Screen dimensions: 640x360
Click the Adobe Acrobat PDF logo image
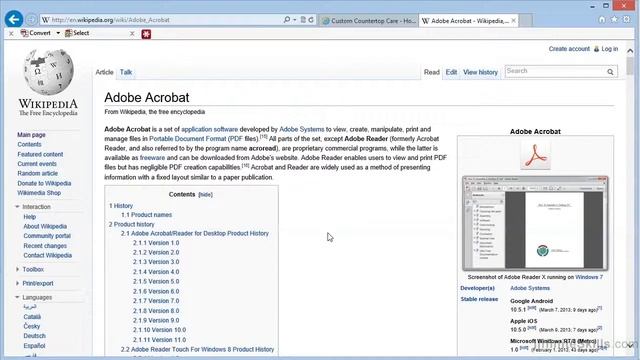tap(536, 156)
